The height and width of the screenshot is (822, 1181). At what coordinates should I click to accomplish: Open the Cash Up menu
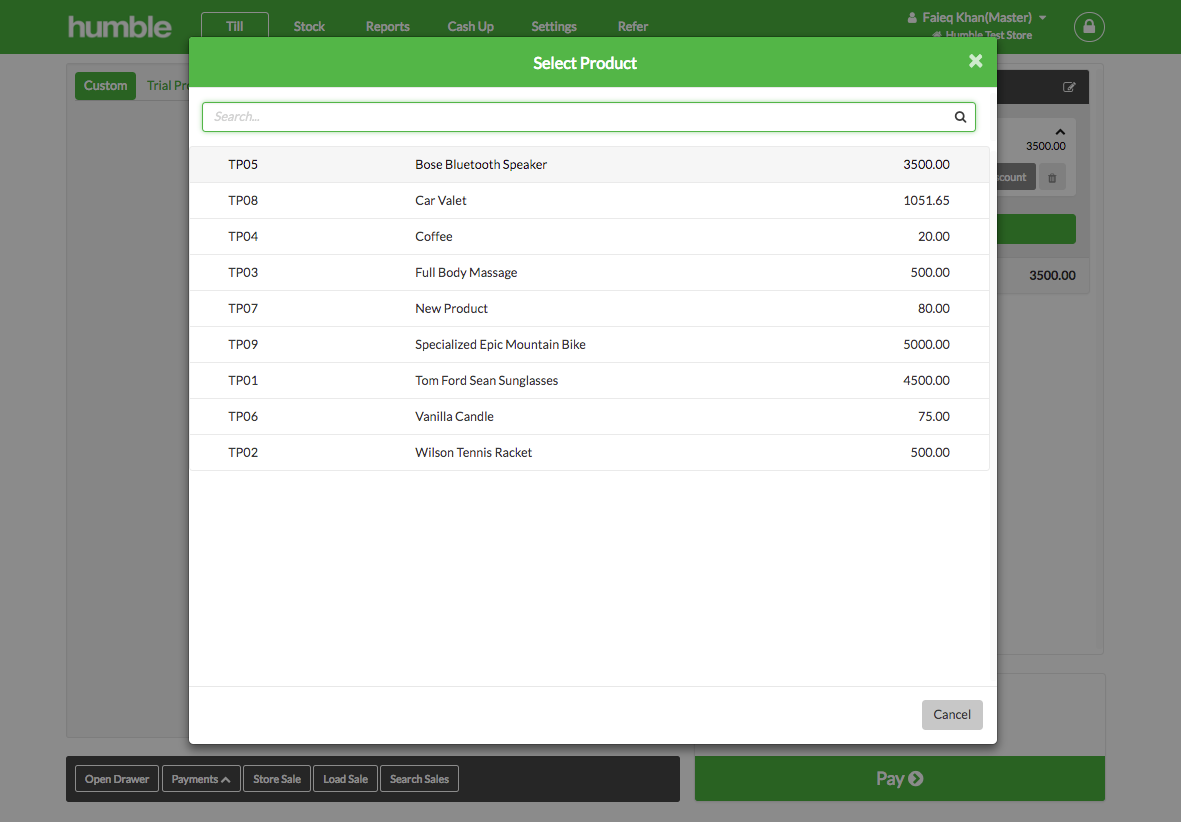(471, 26)
